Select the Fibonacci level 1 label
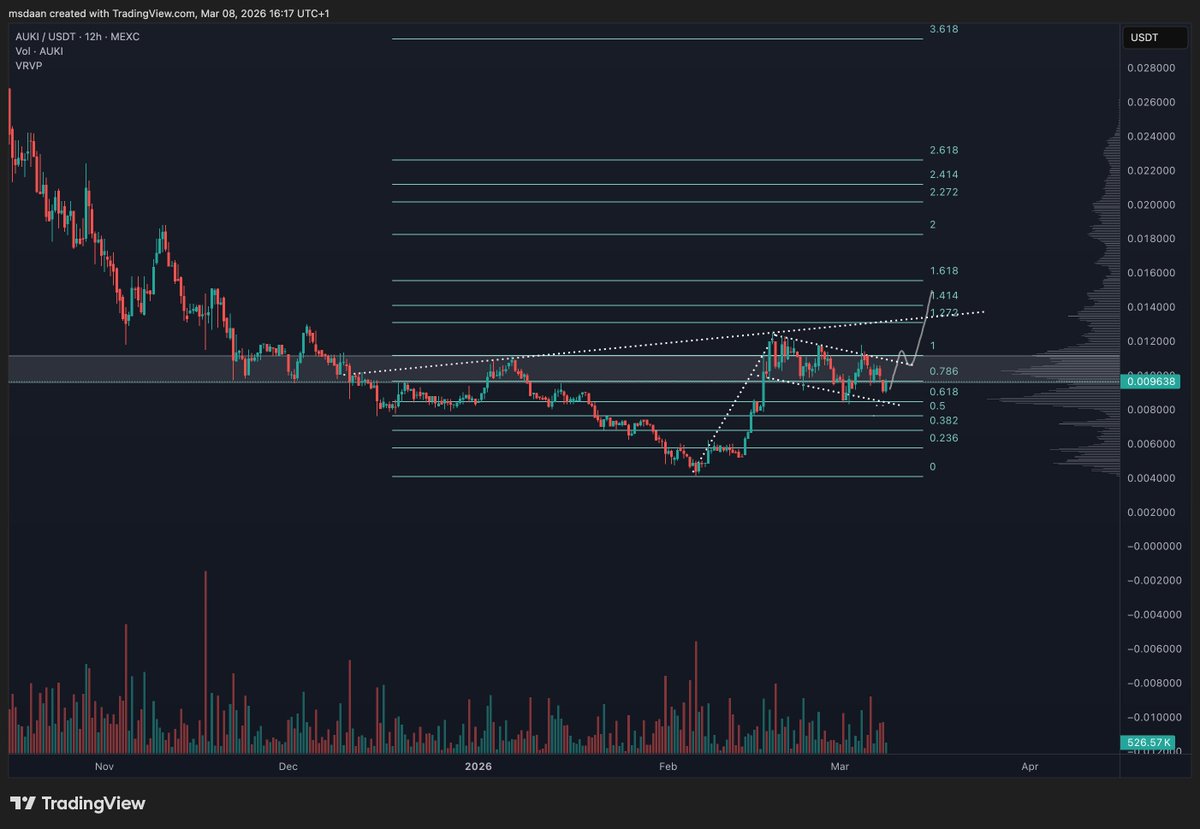The width and height of the screenshot is (1200, 829). [x=933, y=346]
